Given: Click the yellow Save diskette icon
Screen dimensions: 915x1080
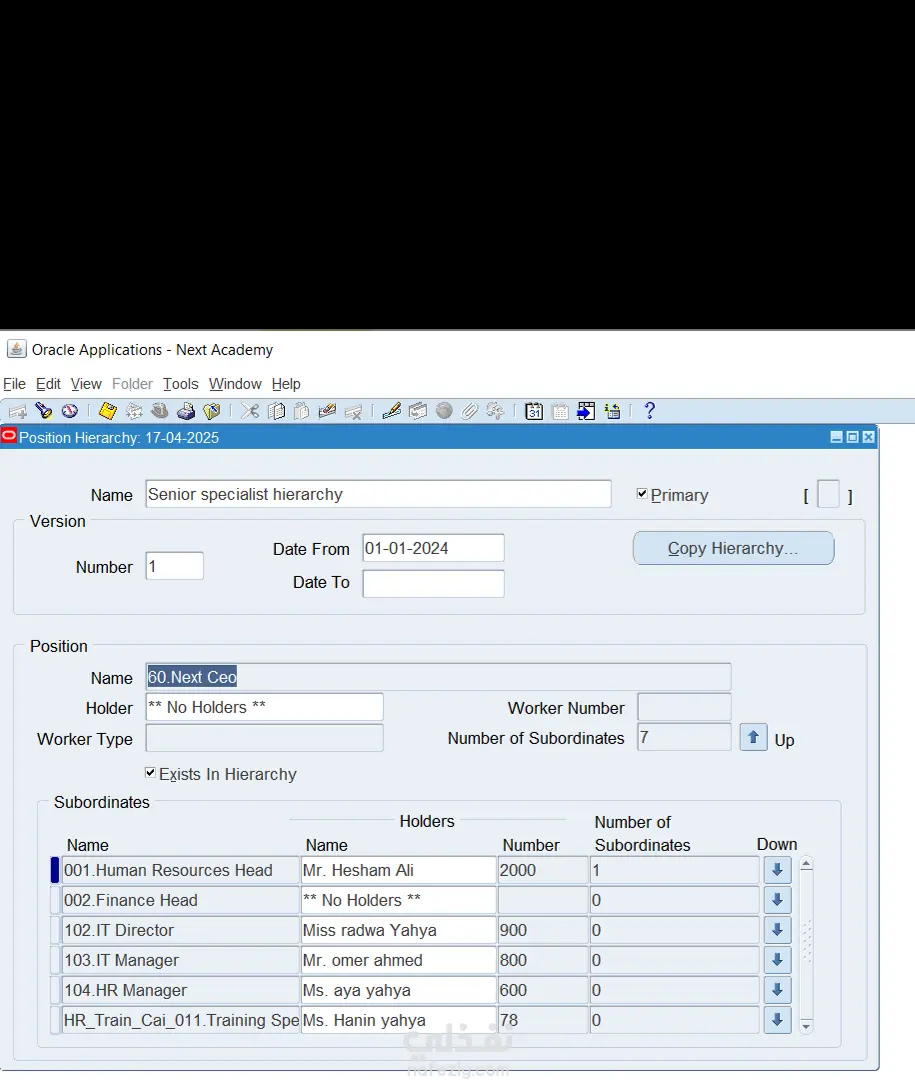Looking at the screenshot, I should click(x=107, y=412).
